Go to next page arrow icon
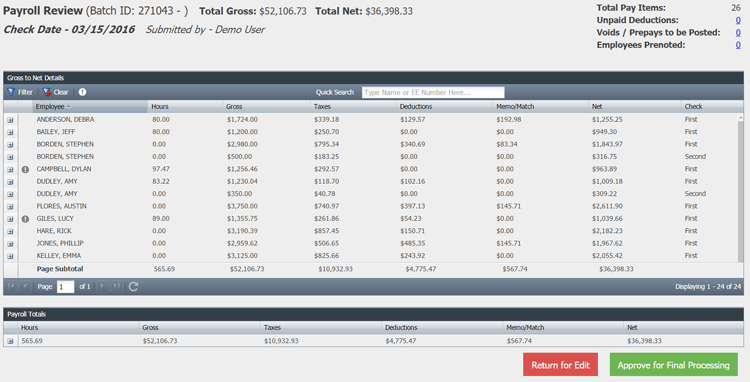Screen dimensions: 750x382 pyautogui.click(x=102, y=286)
